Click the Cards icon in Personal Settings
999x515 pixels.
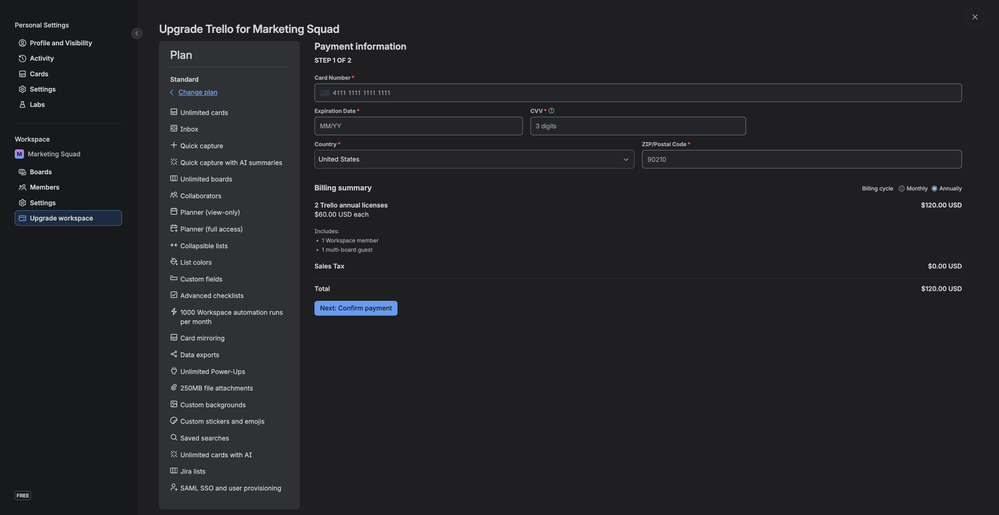[x=22, y=74]
